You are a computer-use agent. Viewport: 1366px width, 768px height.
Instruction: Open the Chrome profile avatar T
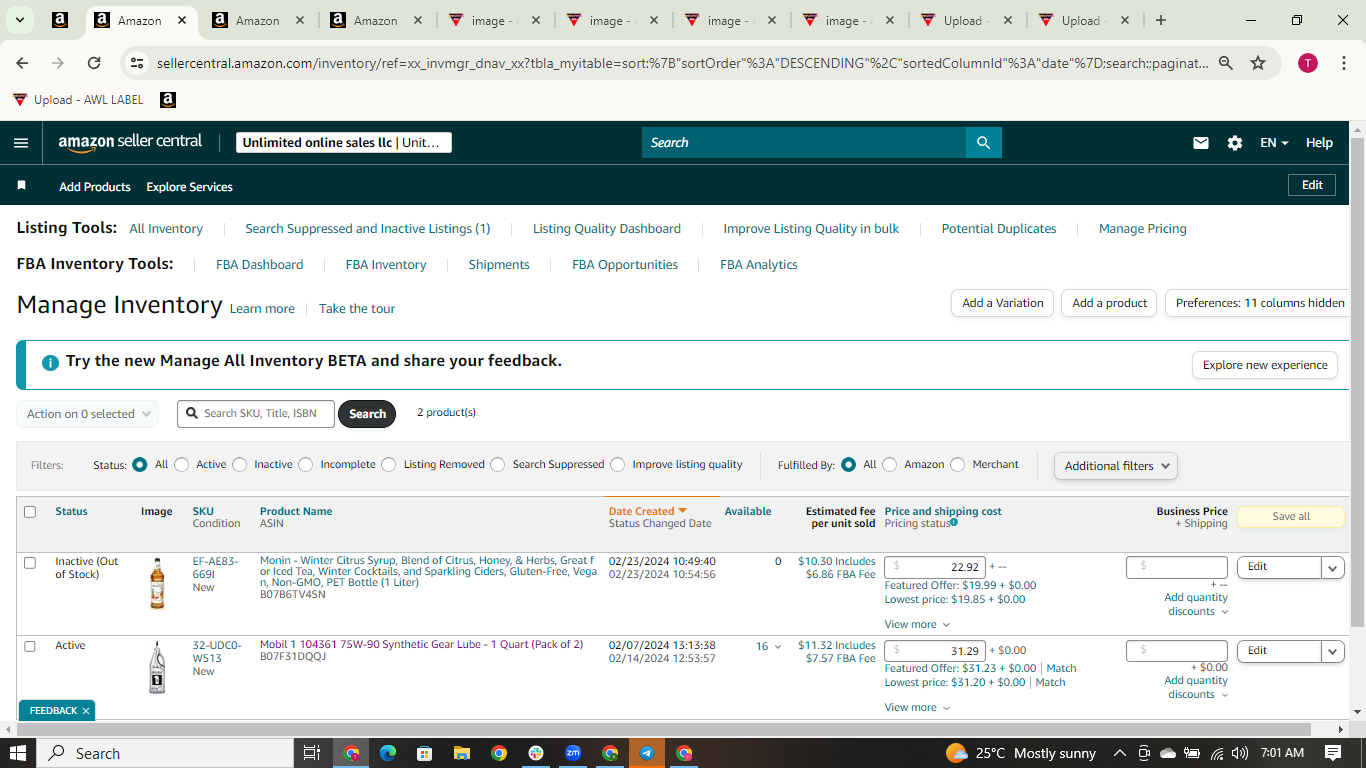coord(1308,63)
